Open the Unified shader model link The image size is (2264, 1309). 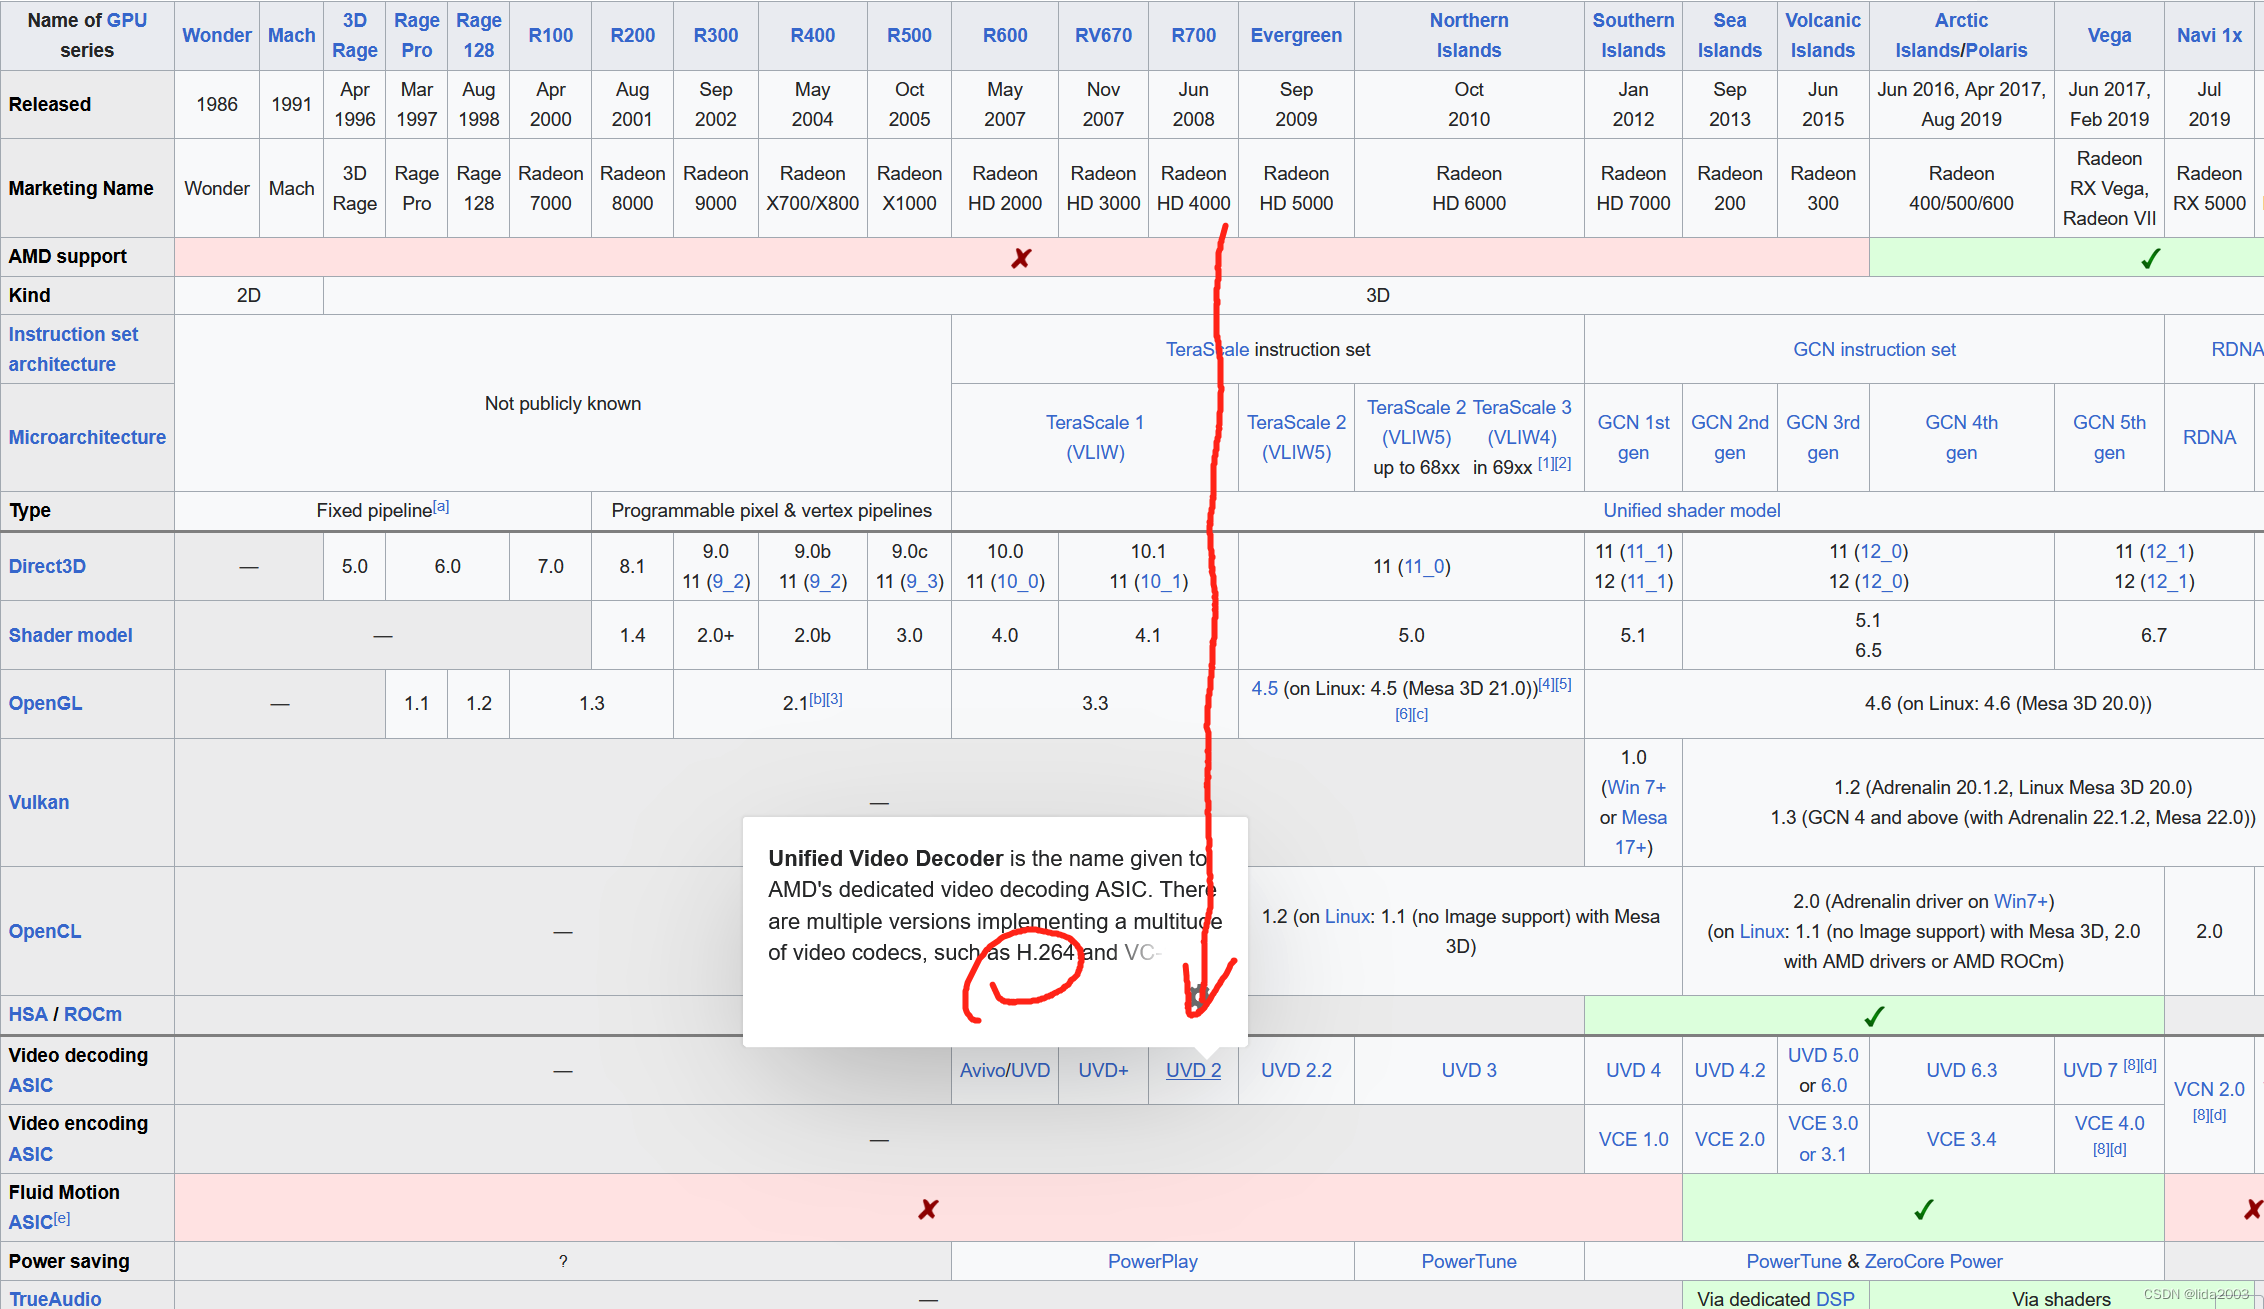(1691, 510)
